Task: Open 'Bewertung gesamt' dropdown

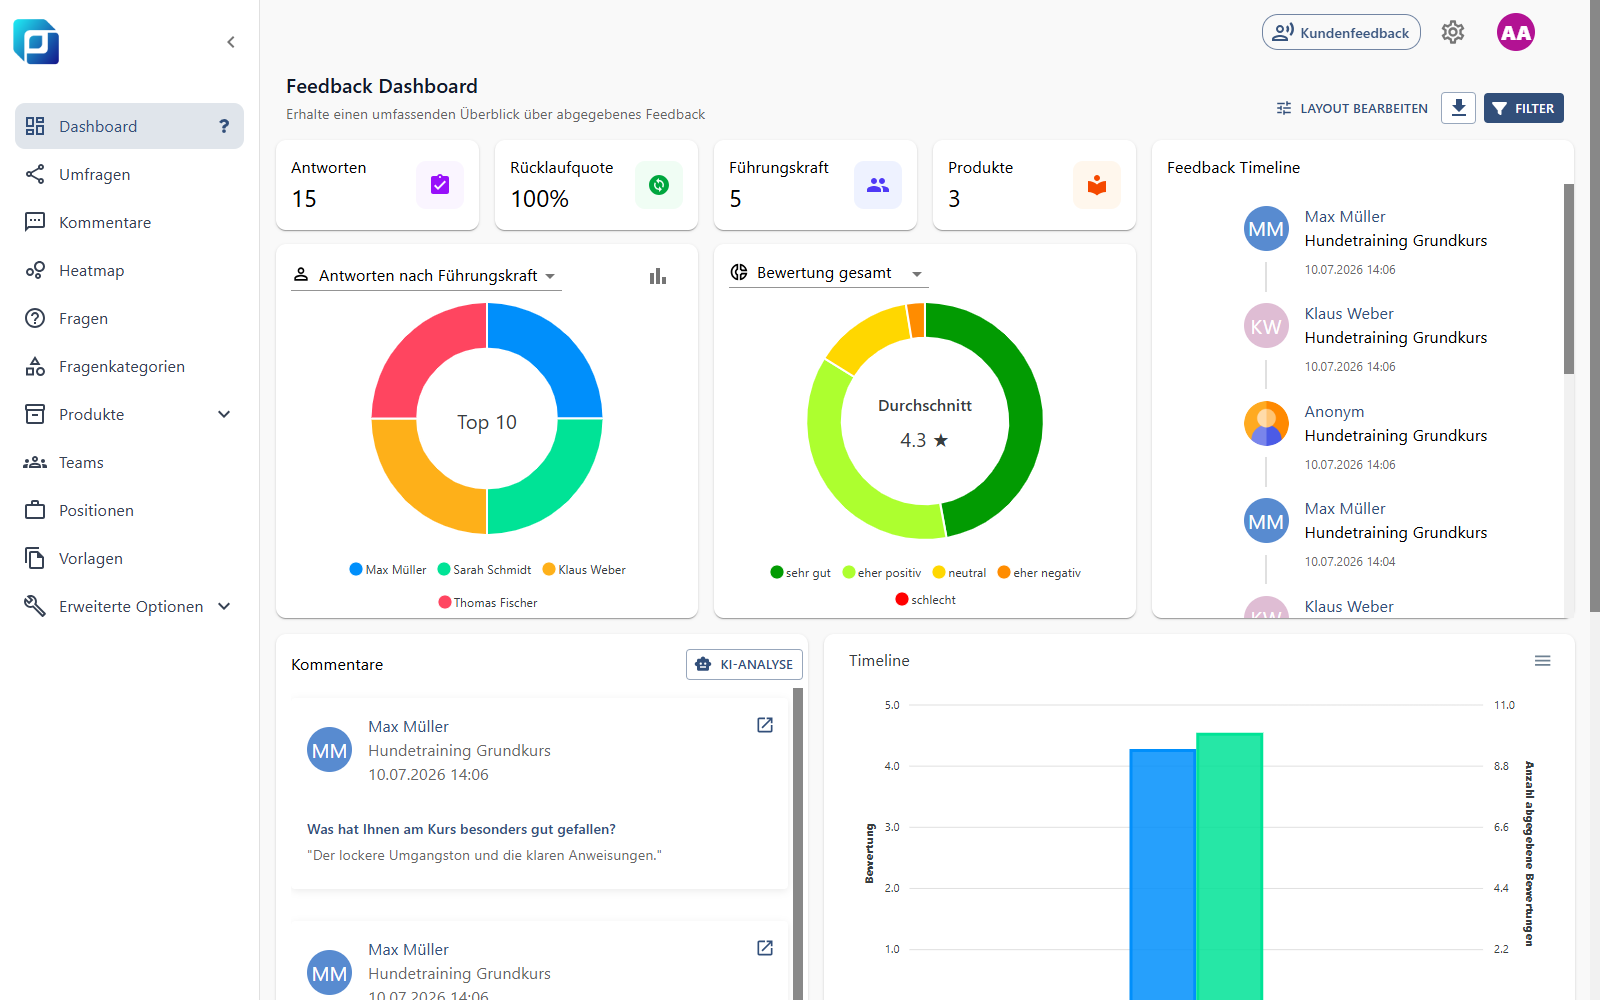Action: [828, 273]
